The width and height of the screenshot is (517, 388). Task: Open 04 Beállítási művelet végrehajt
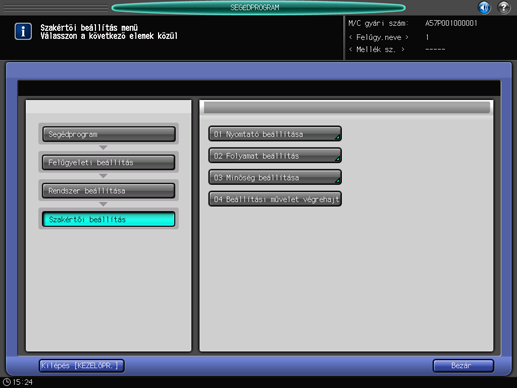[275, 199]
